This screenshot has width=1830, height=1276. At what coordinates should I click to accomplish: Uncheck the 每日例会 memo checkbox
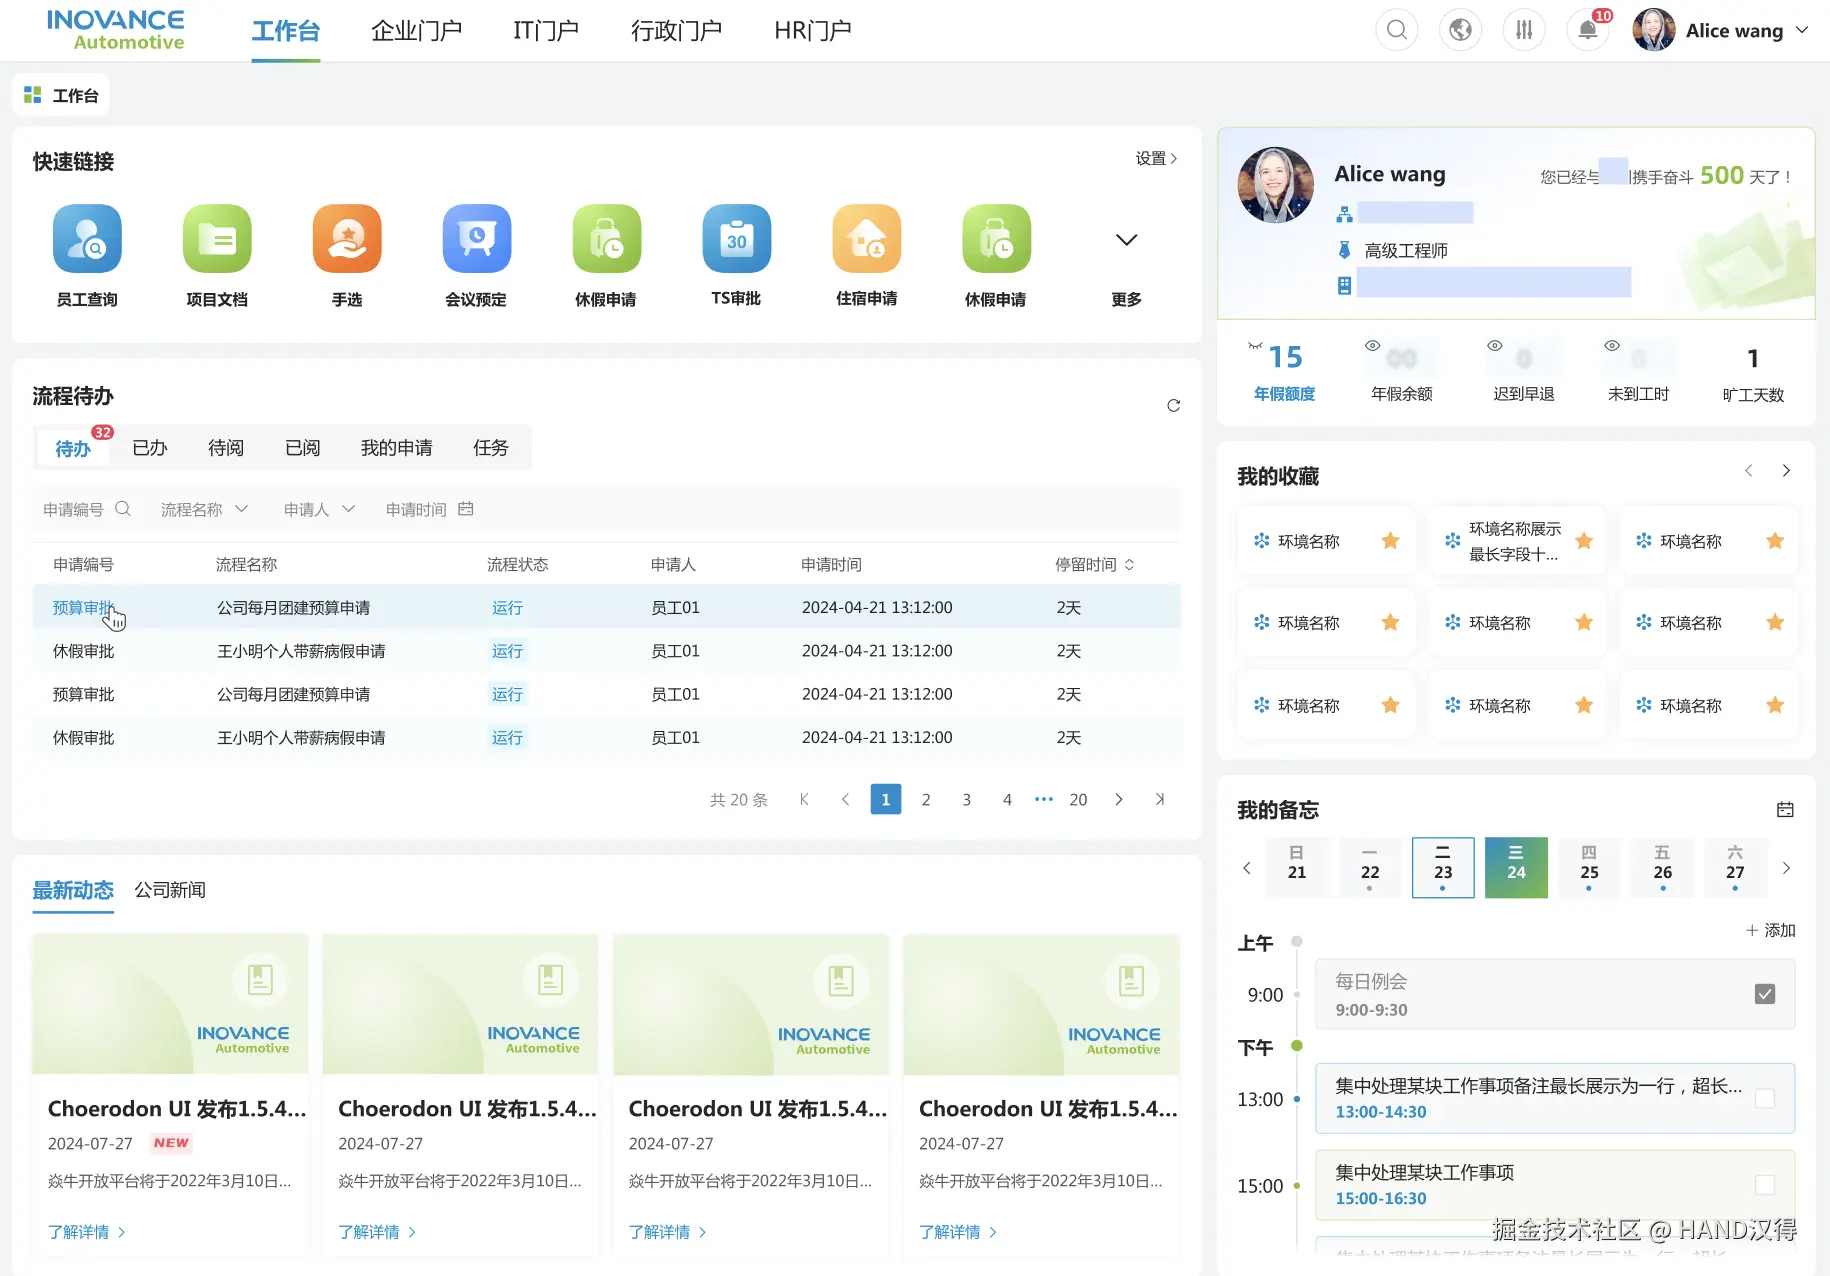(x=1765, y=994)
